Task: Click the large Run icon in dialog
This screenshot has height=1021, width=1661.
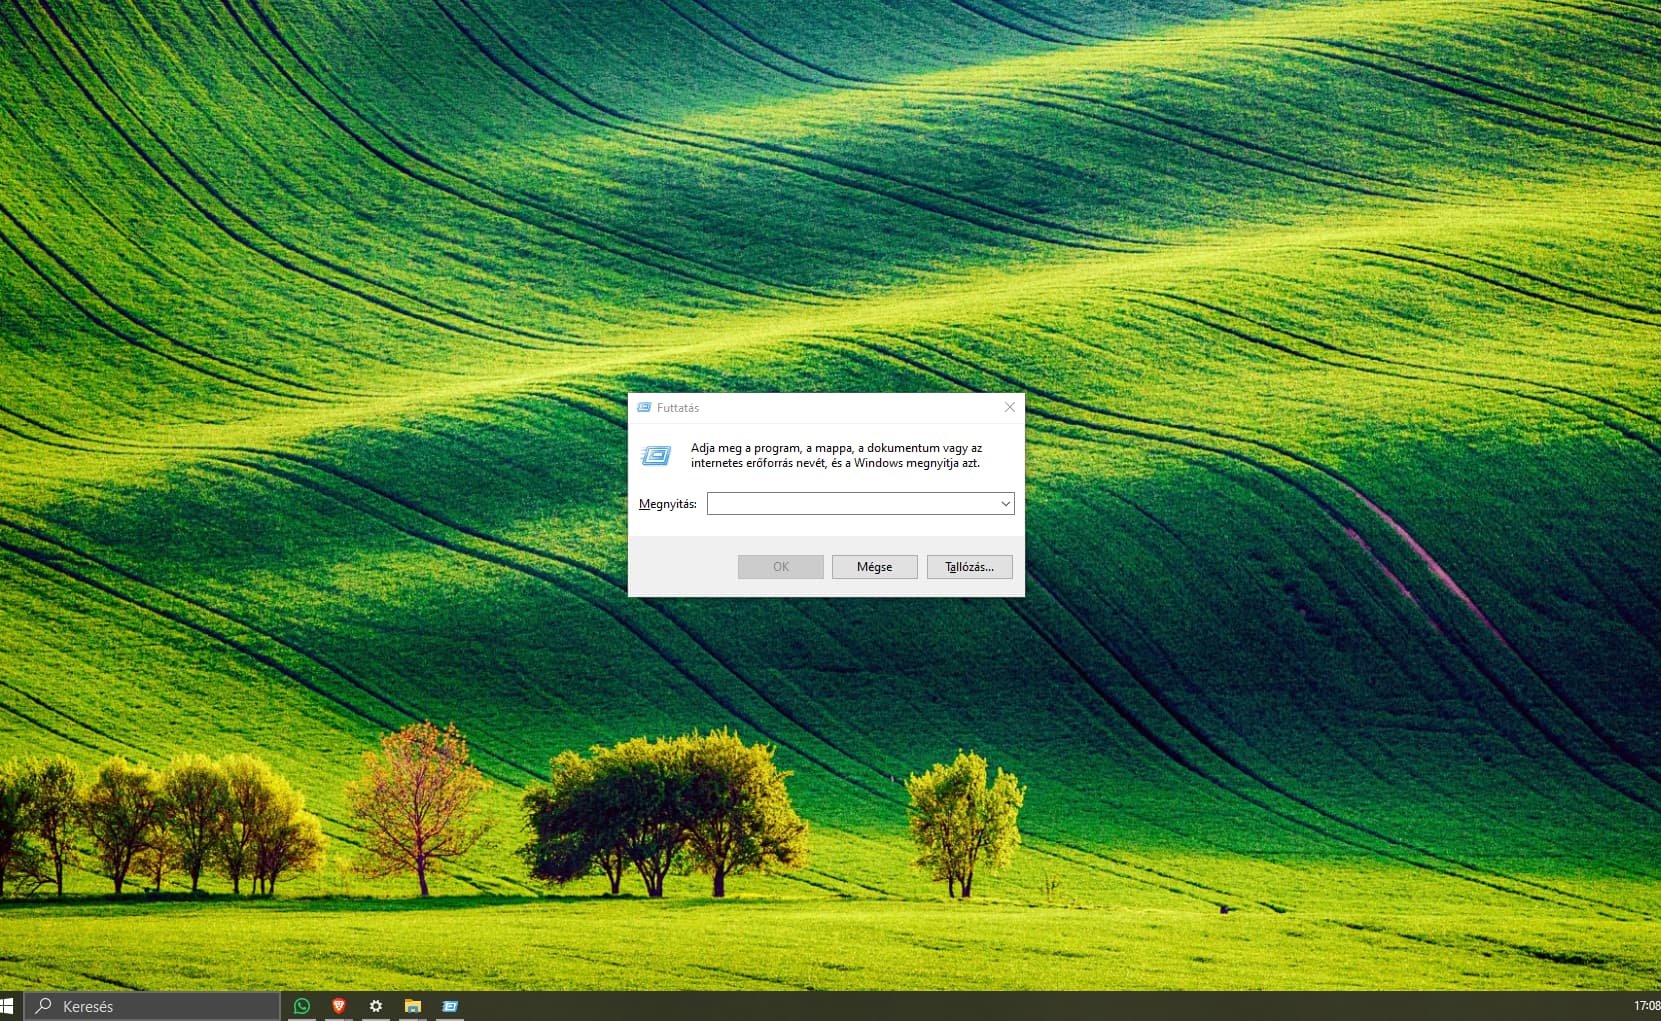Action: pyautogui.click(x=656, y=456)
